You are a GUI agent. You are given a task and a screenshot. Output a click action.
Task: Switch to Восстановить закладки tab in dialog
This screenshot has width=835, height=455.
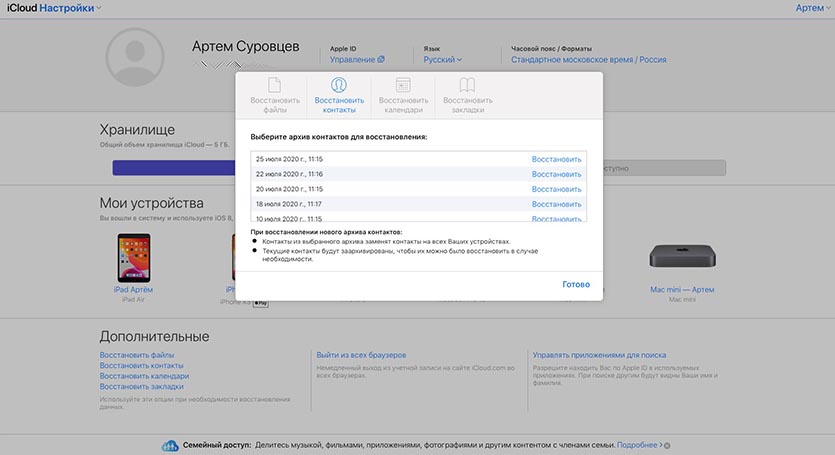(468, 95)
